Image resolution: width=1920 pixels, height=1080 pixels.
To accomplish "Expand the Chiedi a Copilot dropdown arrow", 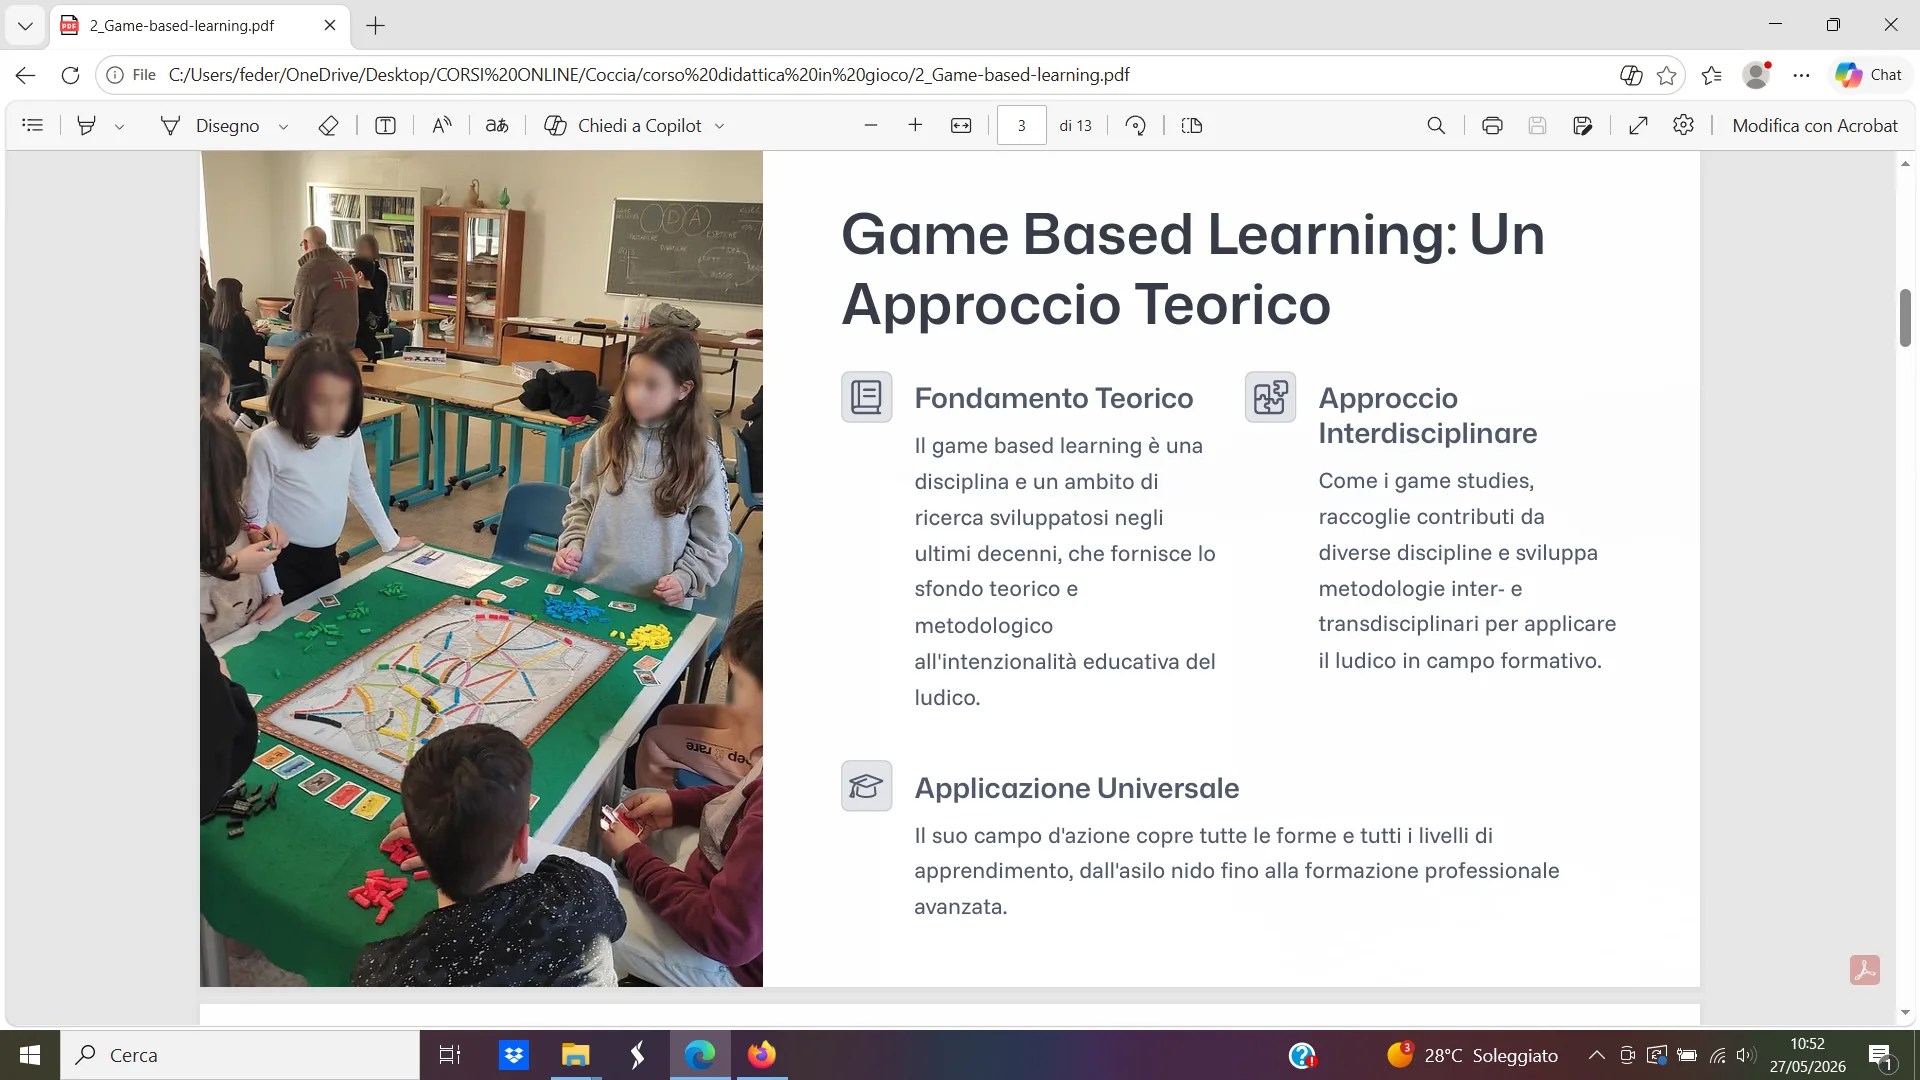I will [719, 126].
